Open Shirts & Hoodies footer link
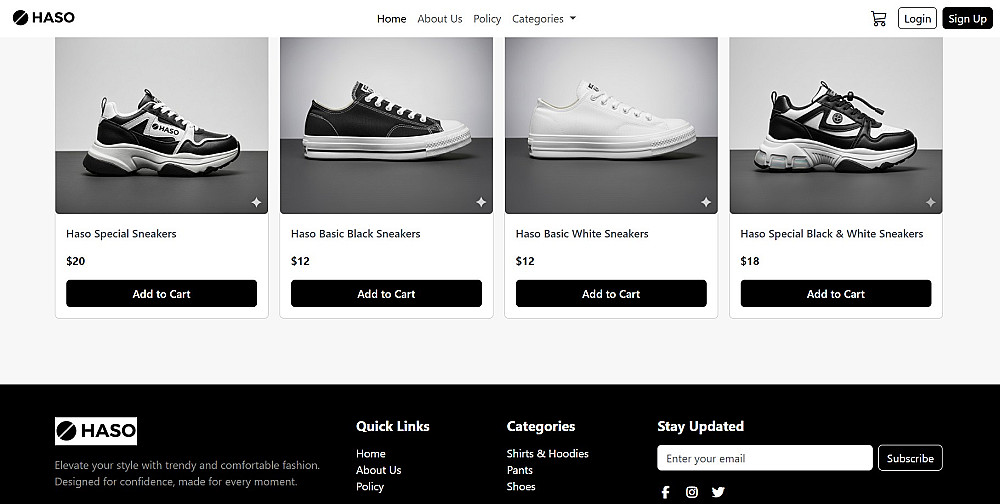The width and height of the screenshot is (1000, 504). coord(547,453)
